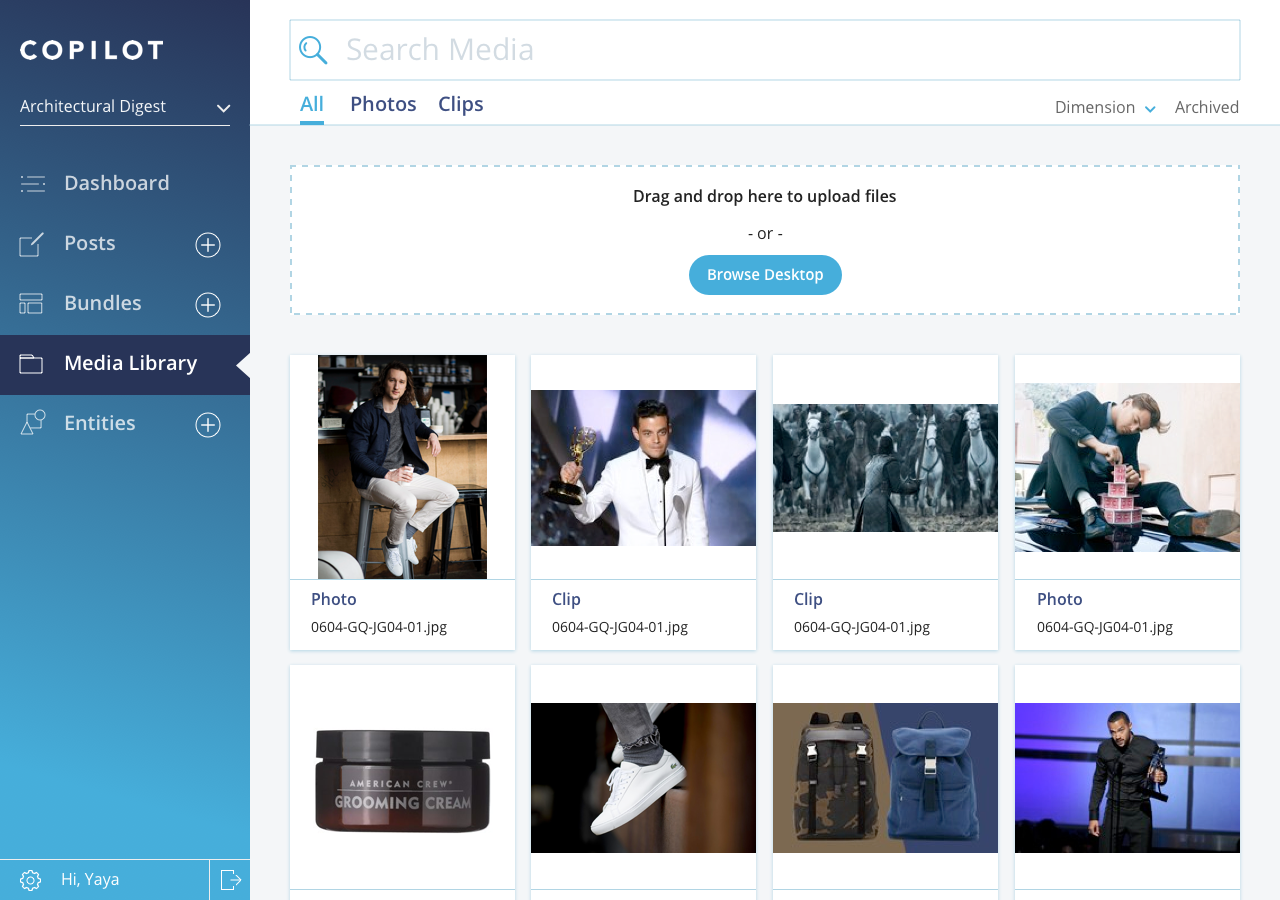The height and width of the screenshot is (900, 1280).
Task: Click the Browse Desktop button
Action: tap(765, 275)
